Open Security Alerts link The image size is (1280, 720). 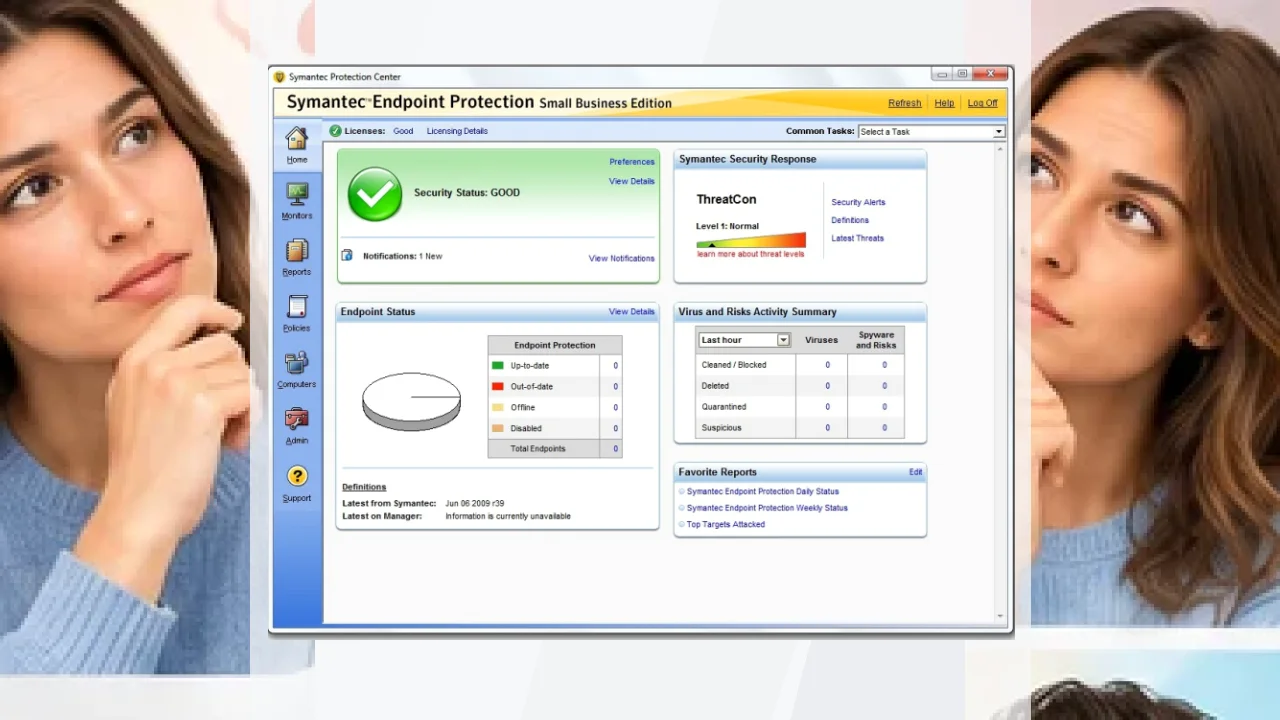pos(858,202)
